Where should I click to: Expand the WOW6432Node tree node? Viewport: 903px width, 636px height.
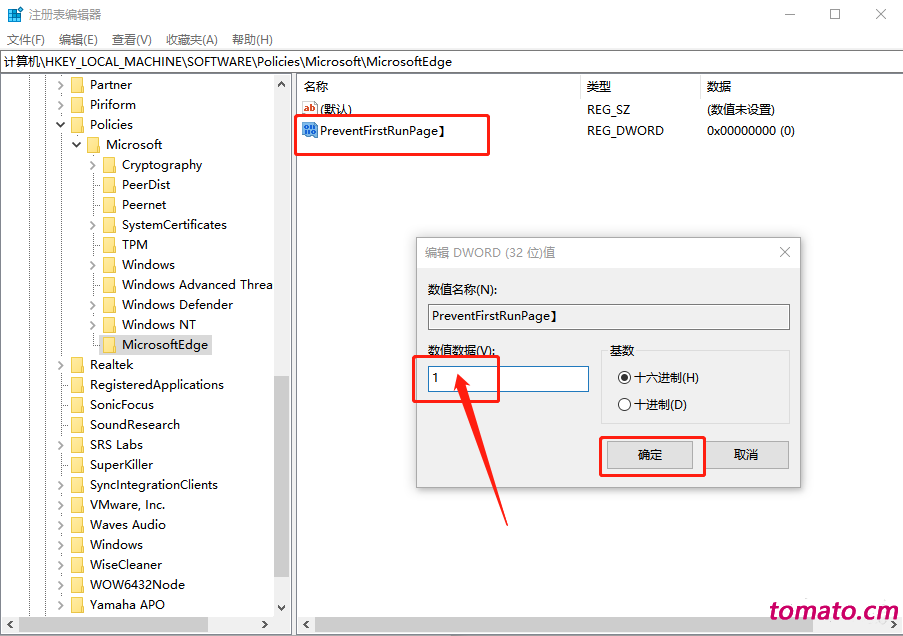(60, 585)
